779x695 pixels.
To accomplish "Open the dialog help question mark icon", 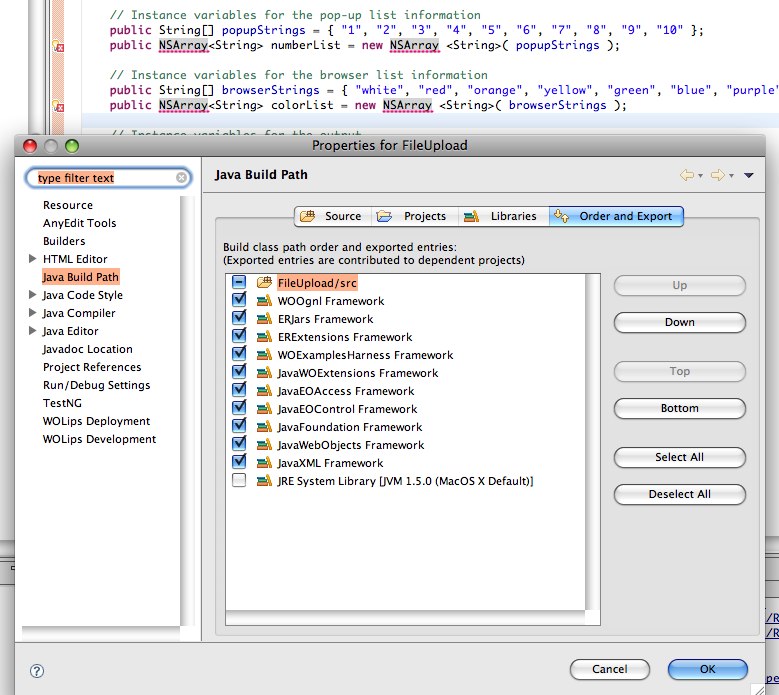I will click(37, 671).
